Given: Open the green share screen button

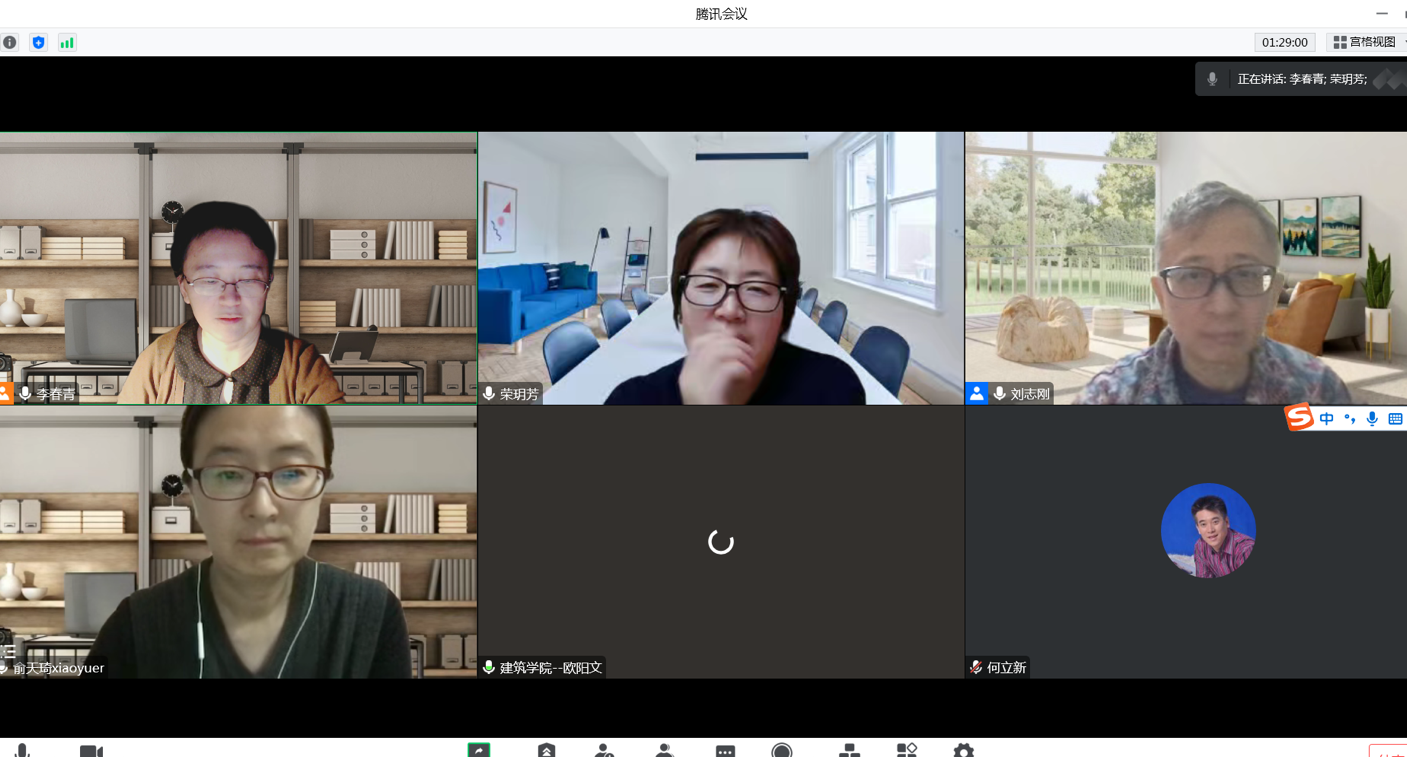Looking at the screenshot, I should [x=479, y=750].
